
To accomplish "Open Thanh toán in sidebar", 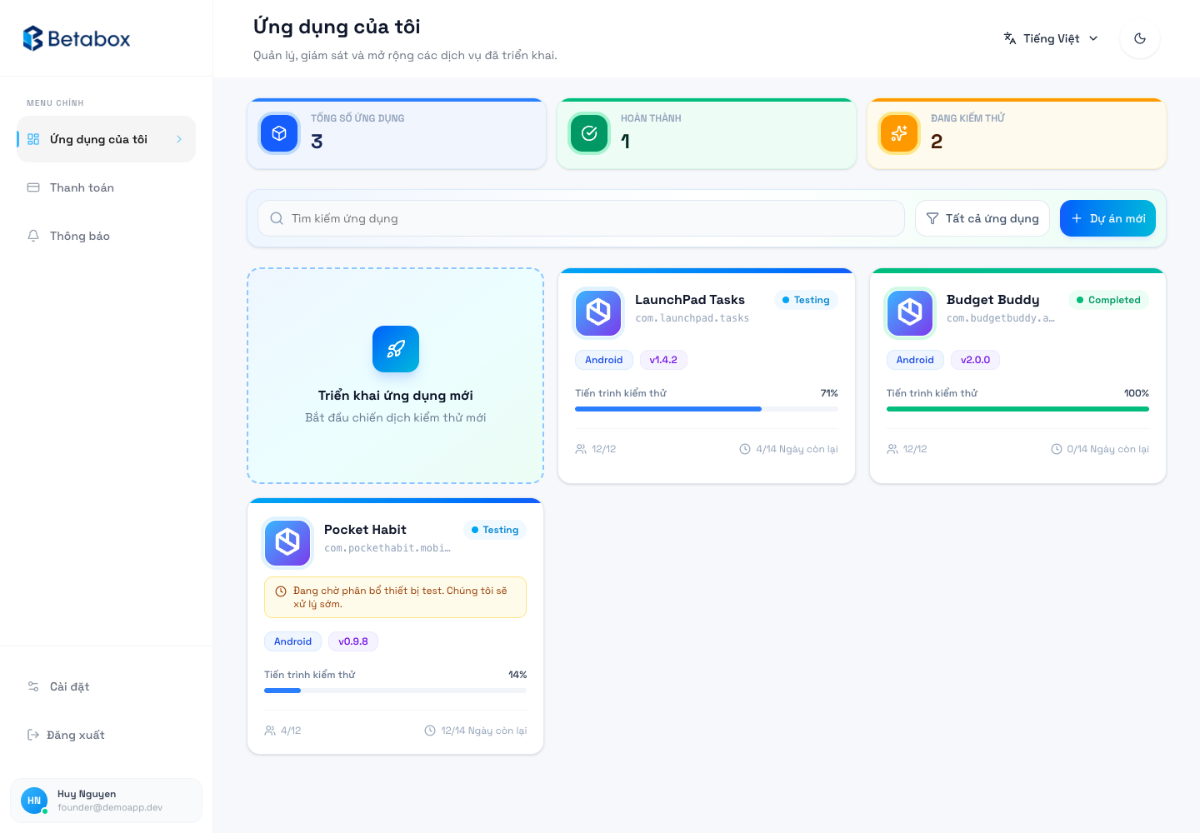I will 106,187.
